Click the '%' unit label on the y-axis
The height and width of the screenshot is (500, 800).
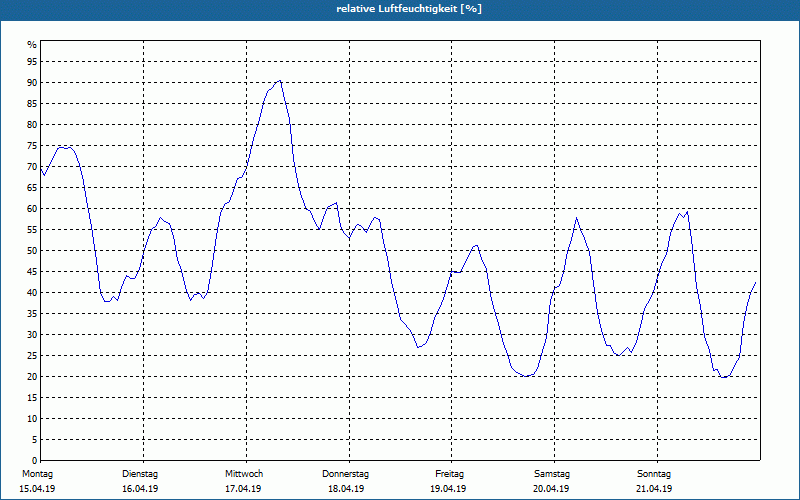tap(32, 45)
